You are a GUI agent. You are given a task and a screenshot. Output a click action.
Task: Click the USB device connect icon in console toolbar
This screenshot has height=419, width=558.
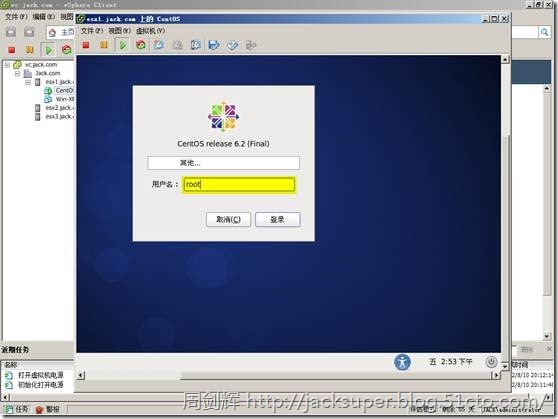(251, 45)
